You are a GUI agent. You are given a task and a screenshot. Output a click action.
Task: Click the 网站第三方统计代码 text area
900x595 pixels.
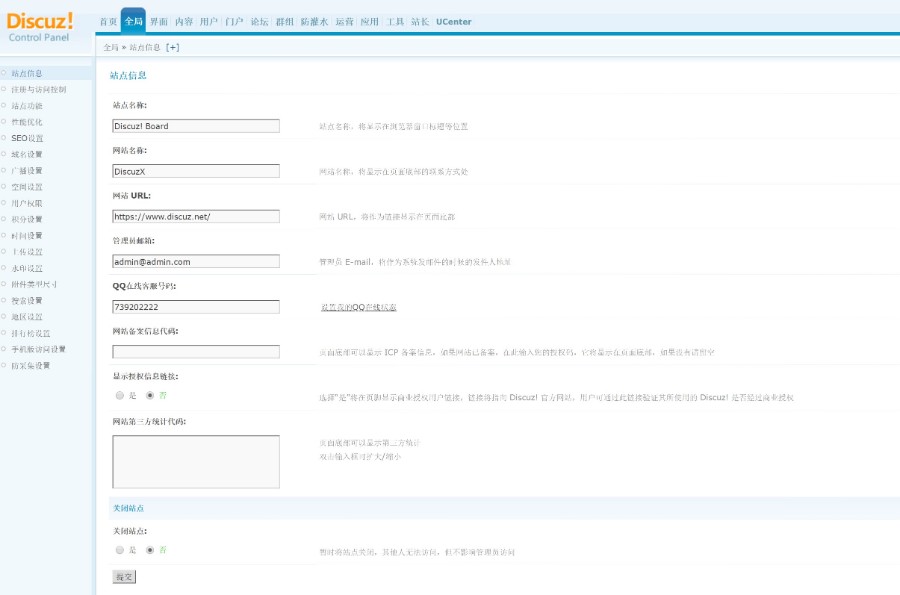196,462
